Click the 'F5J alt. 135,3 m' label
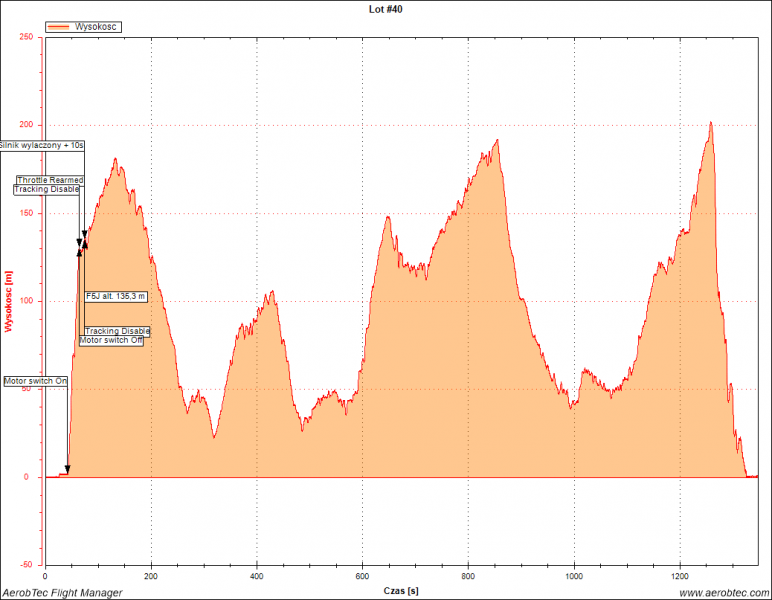 point(116,296)
